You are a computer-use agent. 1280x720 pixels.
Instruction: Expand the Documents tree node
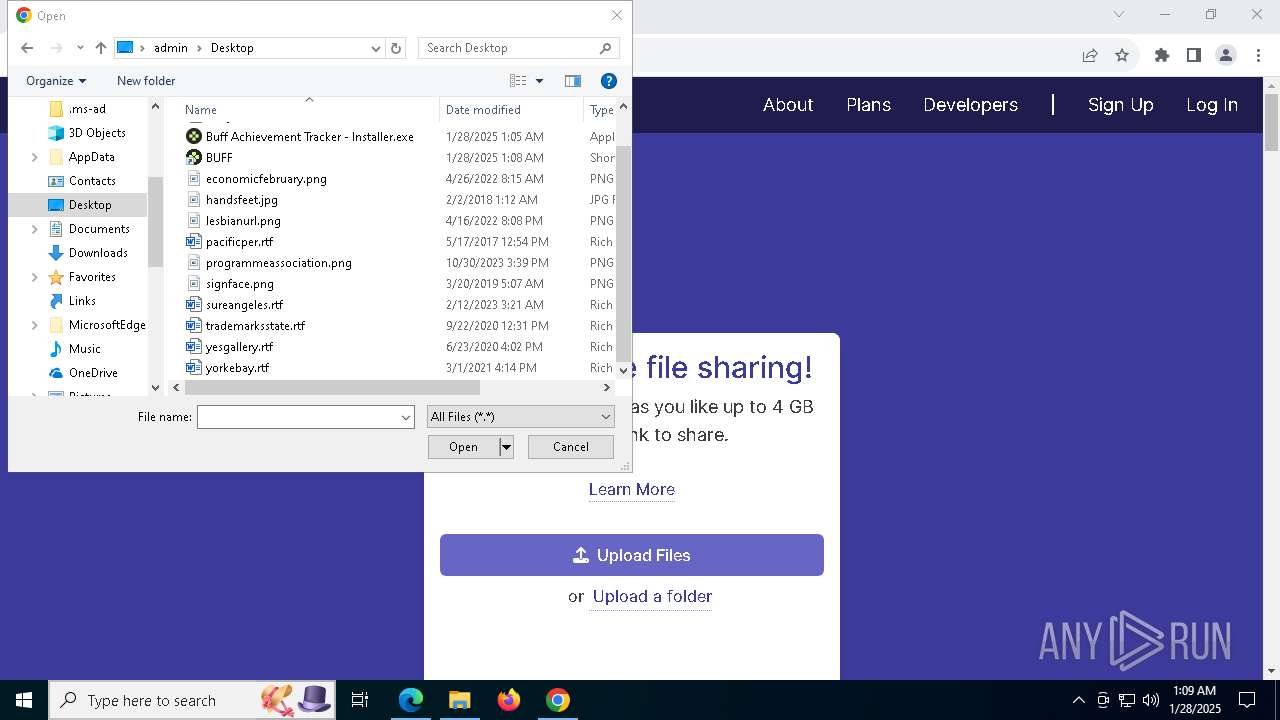click(x=35, y=229)
